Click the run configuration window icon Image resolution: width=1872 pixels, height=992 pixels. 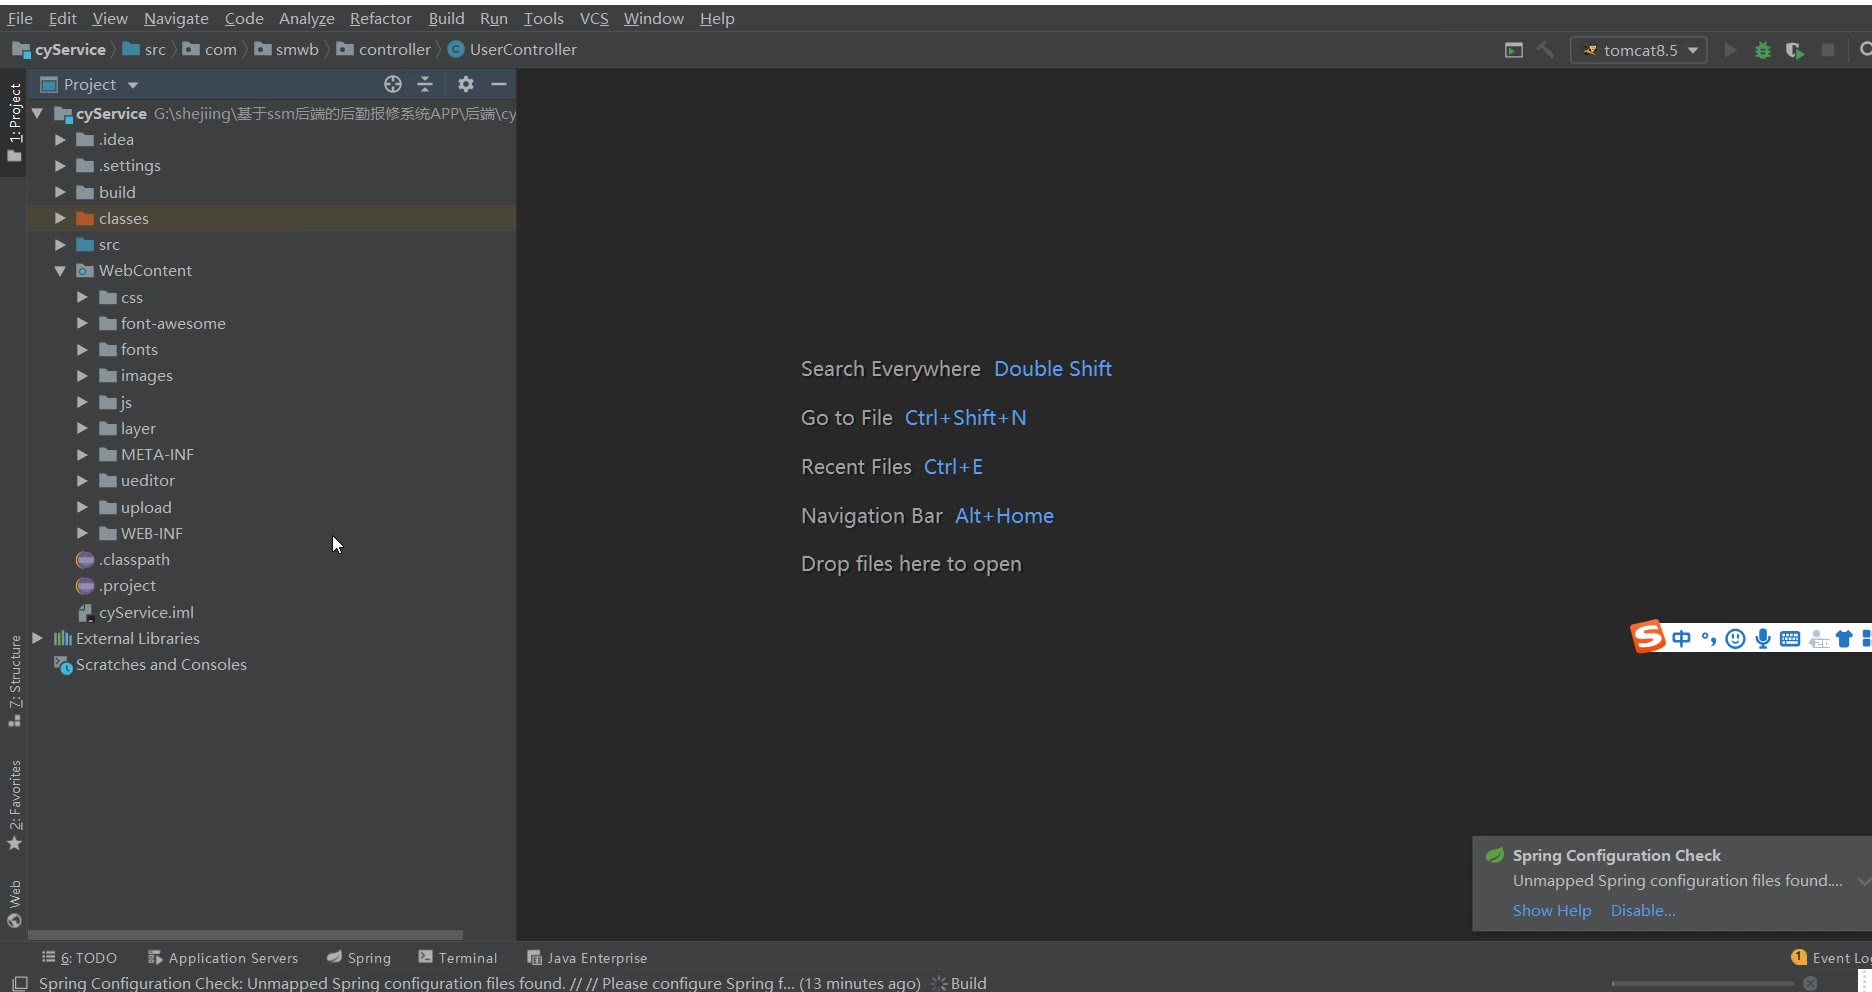(1514, 50)
